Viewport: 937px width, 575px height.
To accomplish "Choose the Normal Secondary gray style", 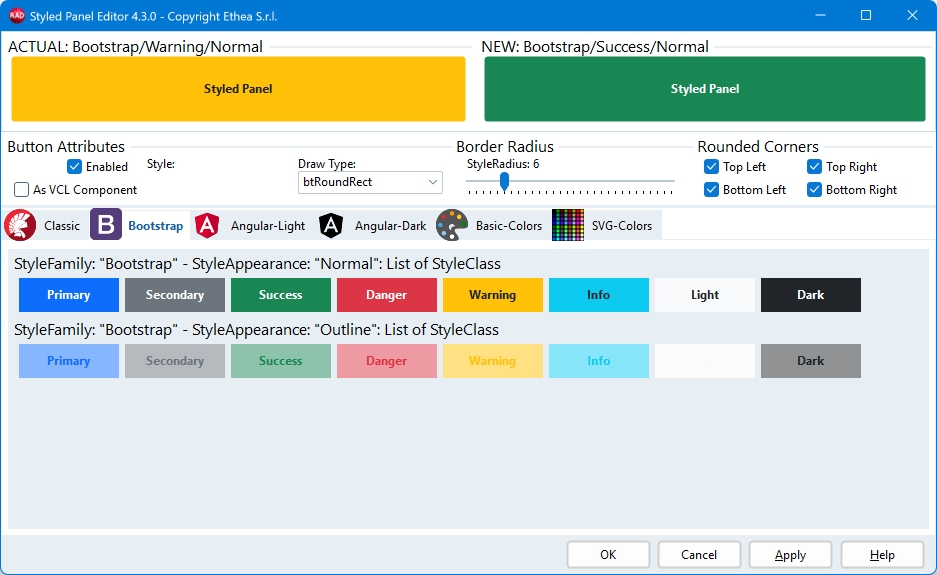I will (x=174, y=295).
